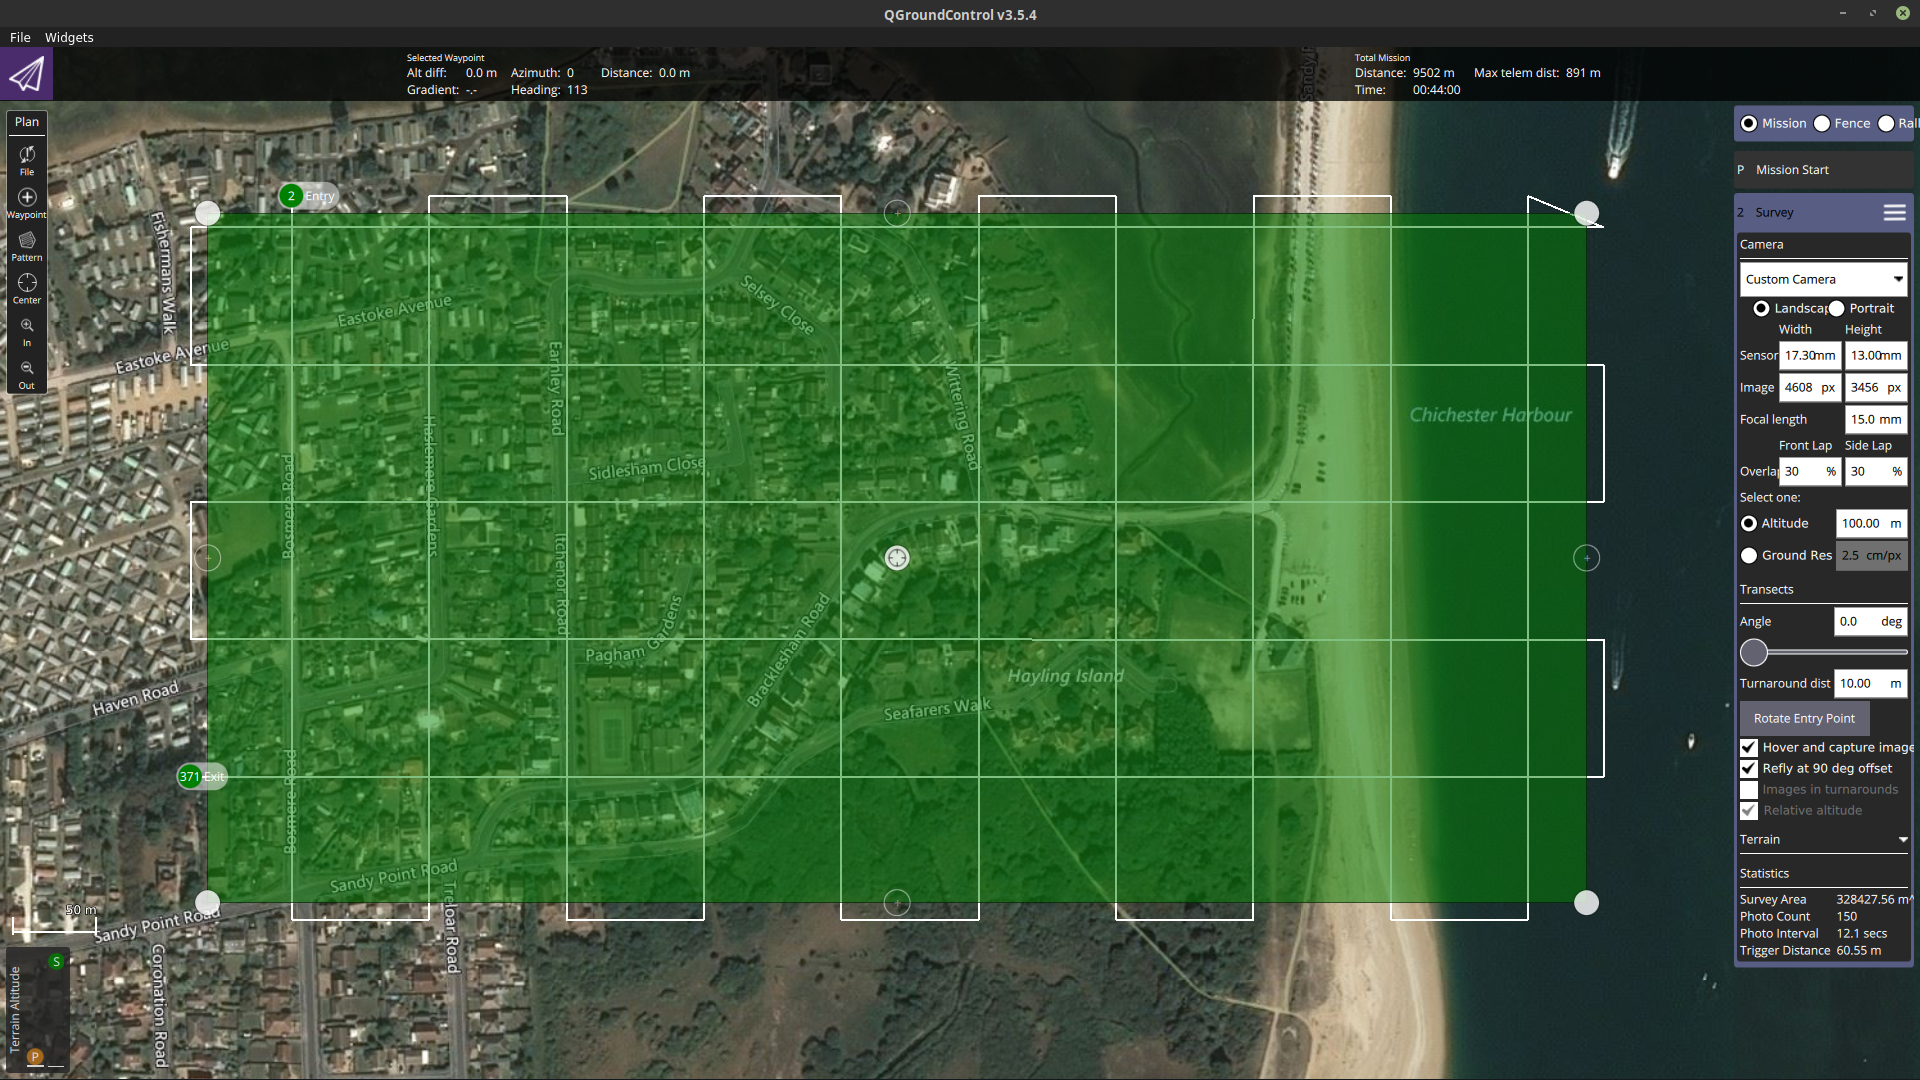Open the Survey hamburger menu icon
The height and width of the screenshot is (1080, 1920).
click(1894, 212)
